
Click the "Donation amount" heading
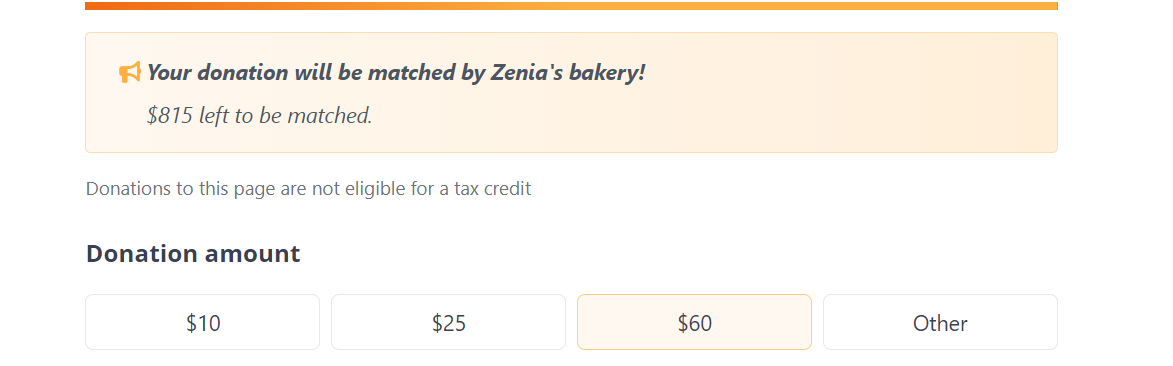pos(193,254)
